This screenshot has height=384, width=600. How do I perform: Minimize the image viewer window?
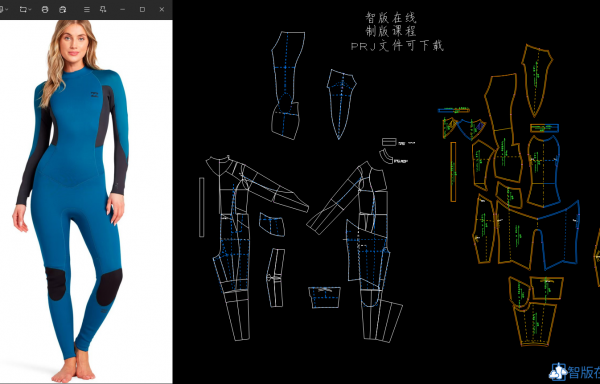122,10
